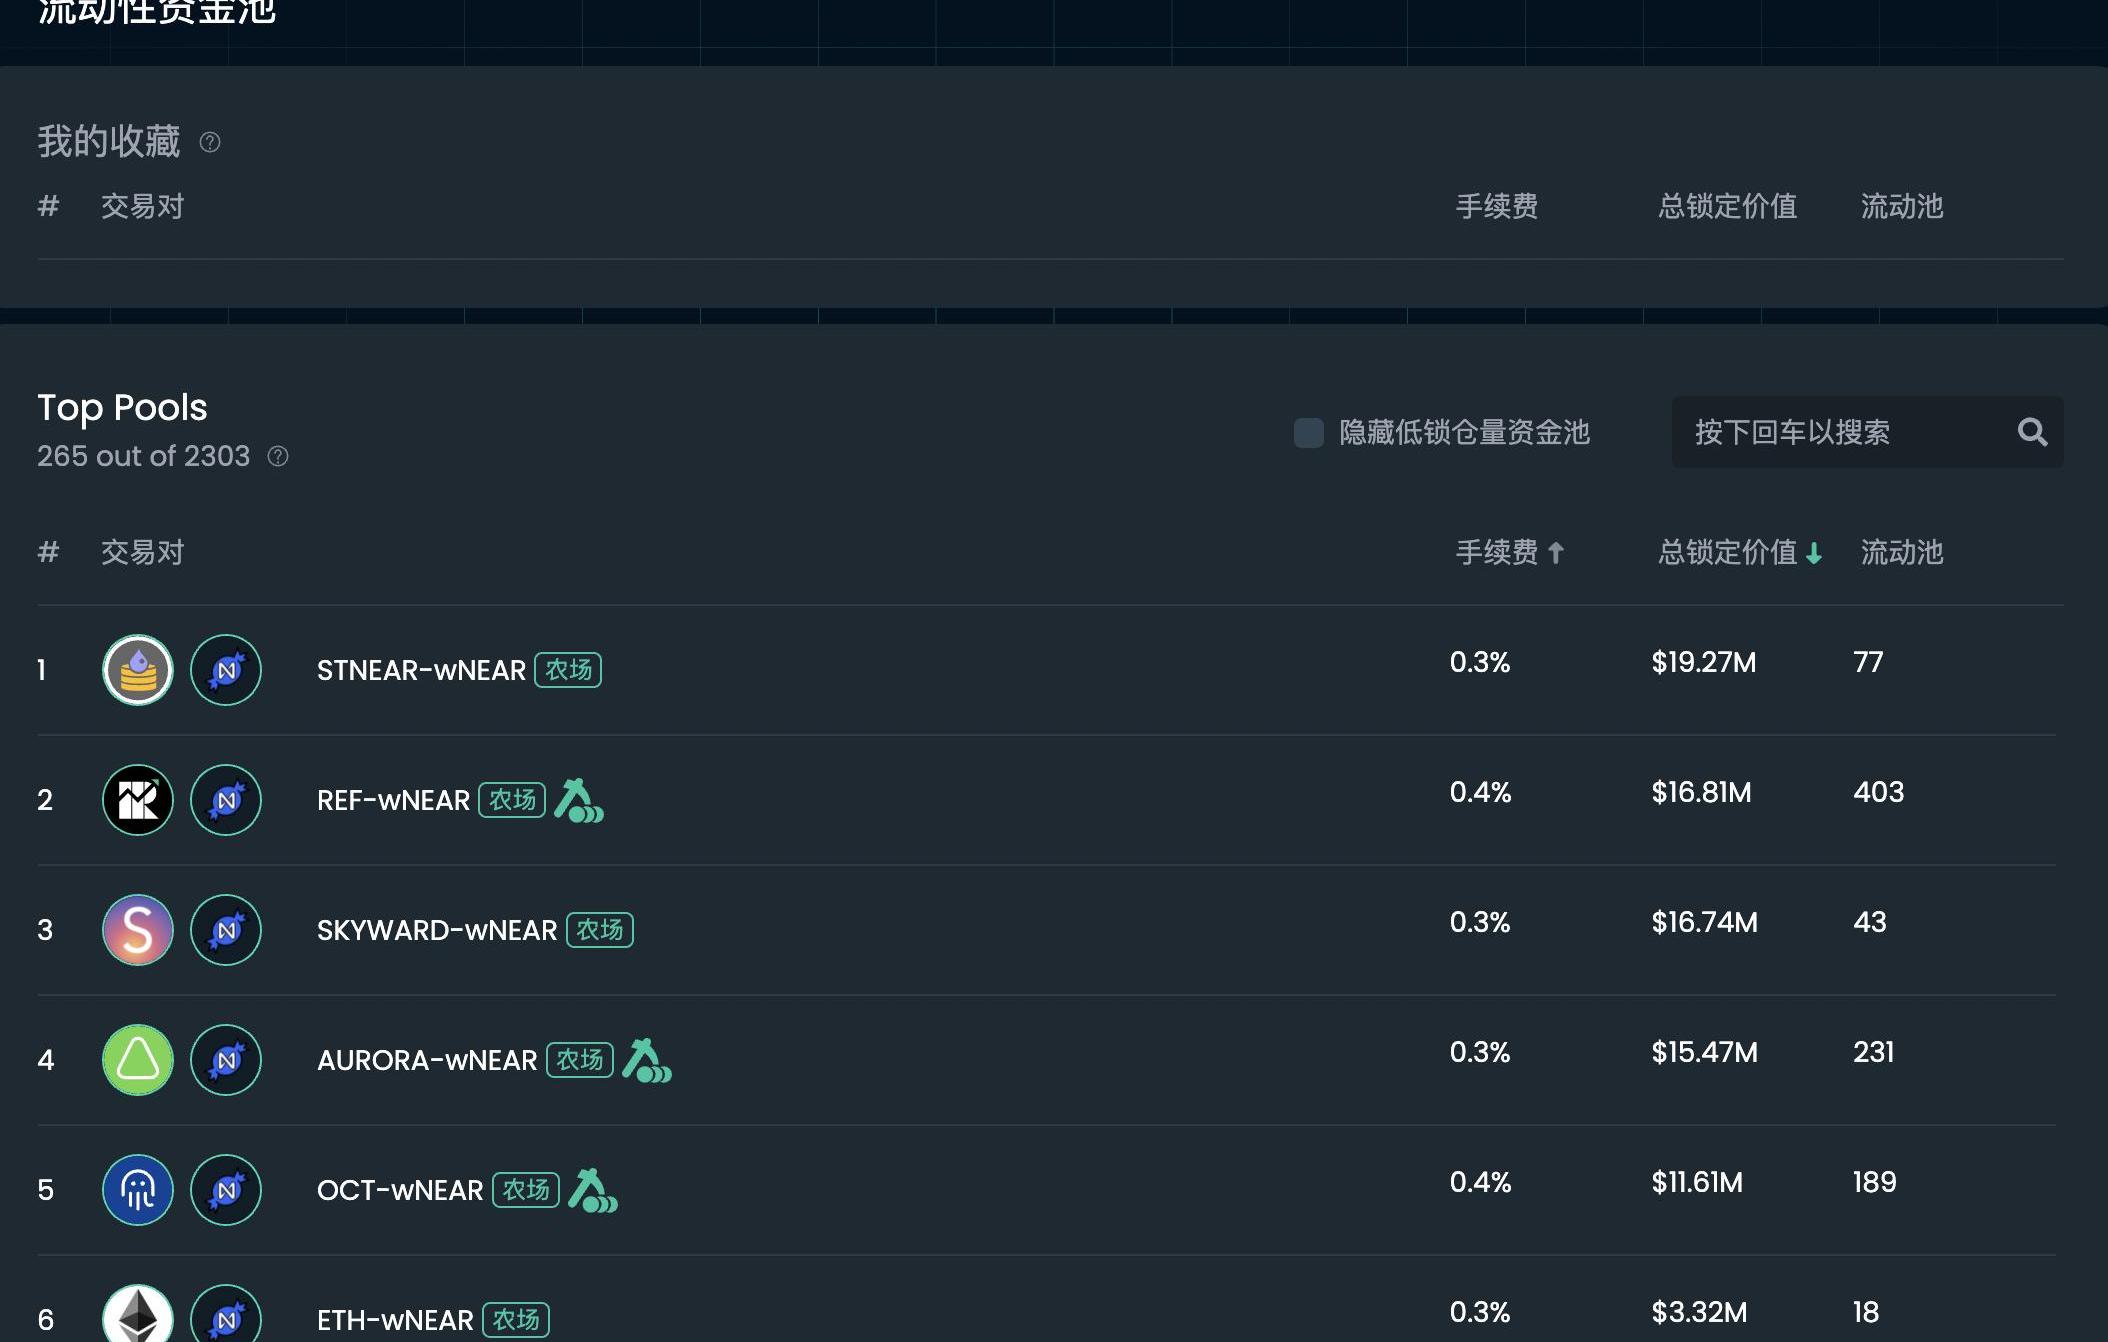Click help icon beside 265 out of 2303

tap(278, 456)
